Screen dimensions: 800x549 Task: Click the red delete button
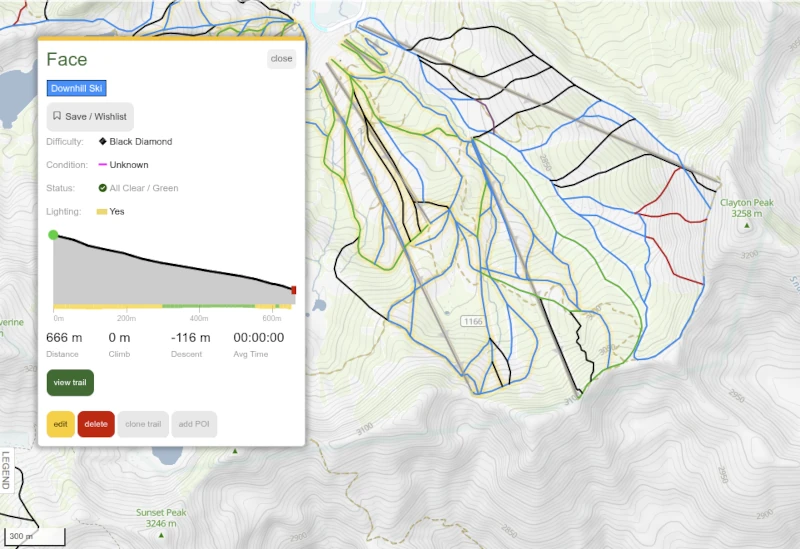pyautogui.click(x=96, y=424)
